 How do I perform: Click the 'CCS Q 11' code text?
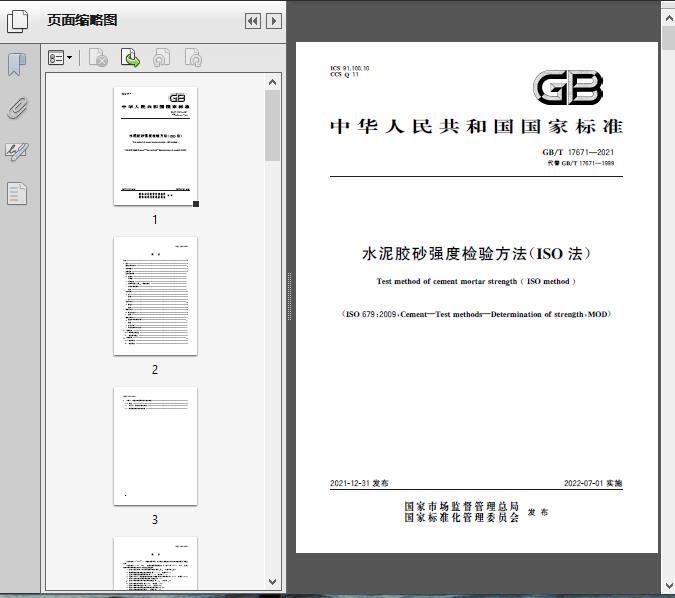pyautogui.click(x=344, y=74)
